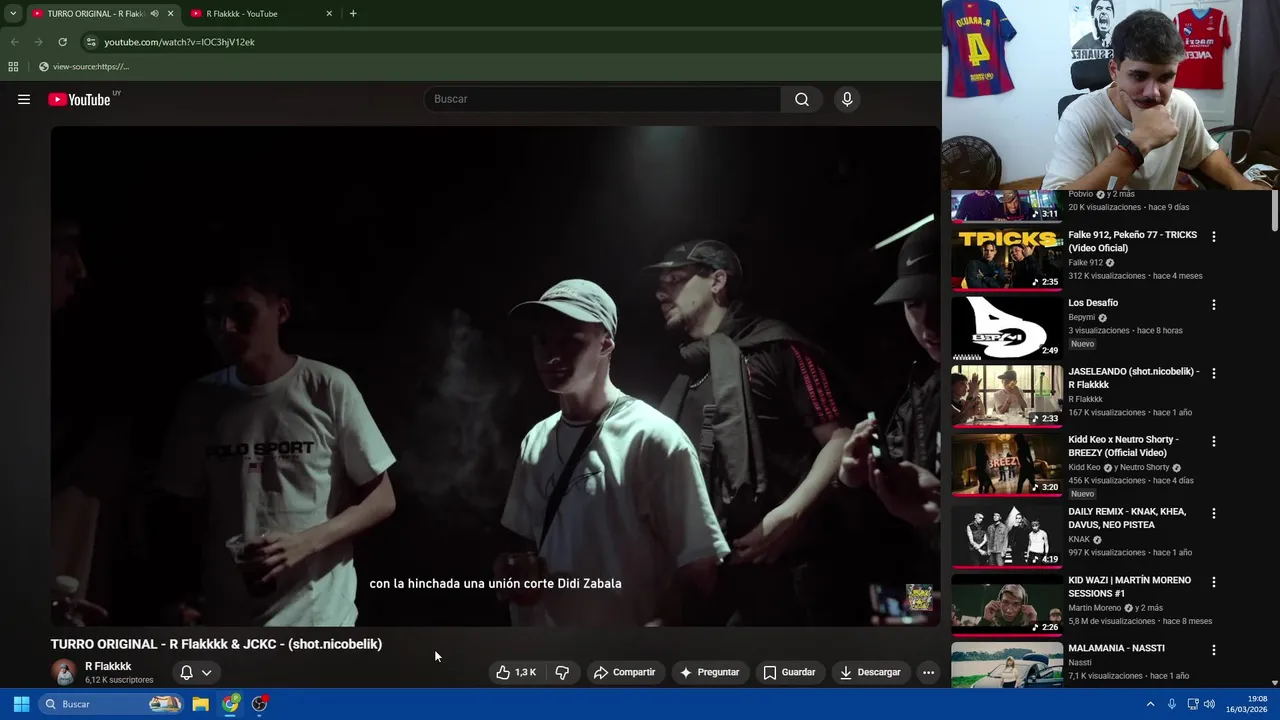
Task: Dislike the video with thumbs down
Action: tap(562, 672)
